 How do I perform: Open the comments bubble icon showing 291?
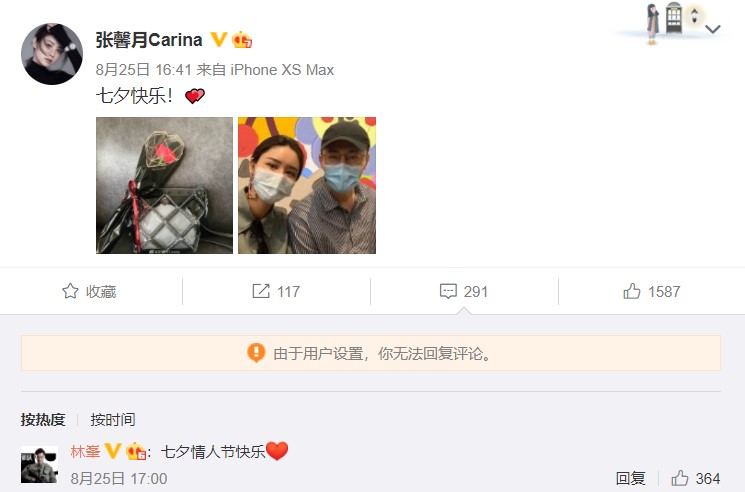pos(448,291)
